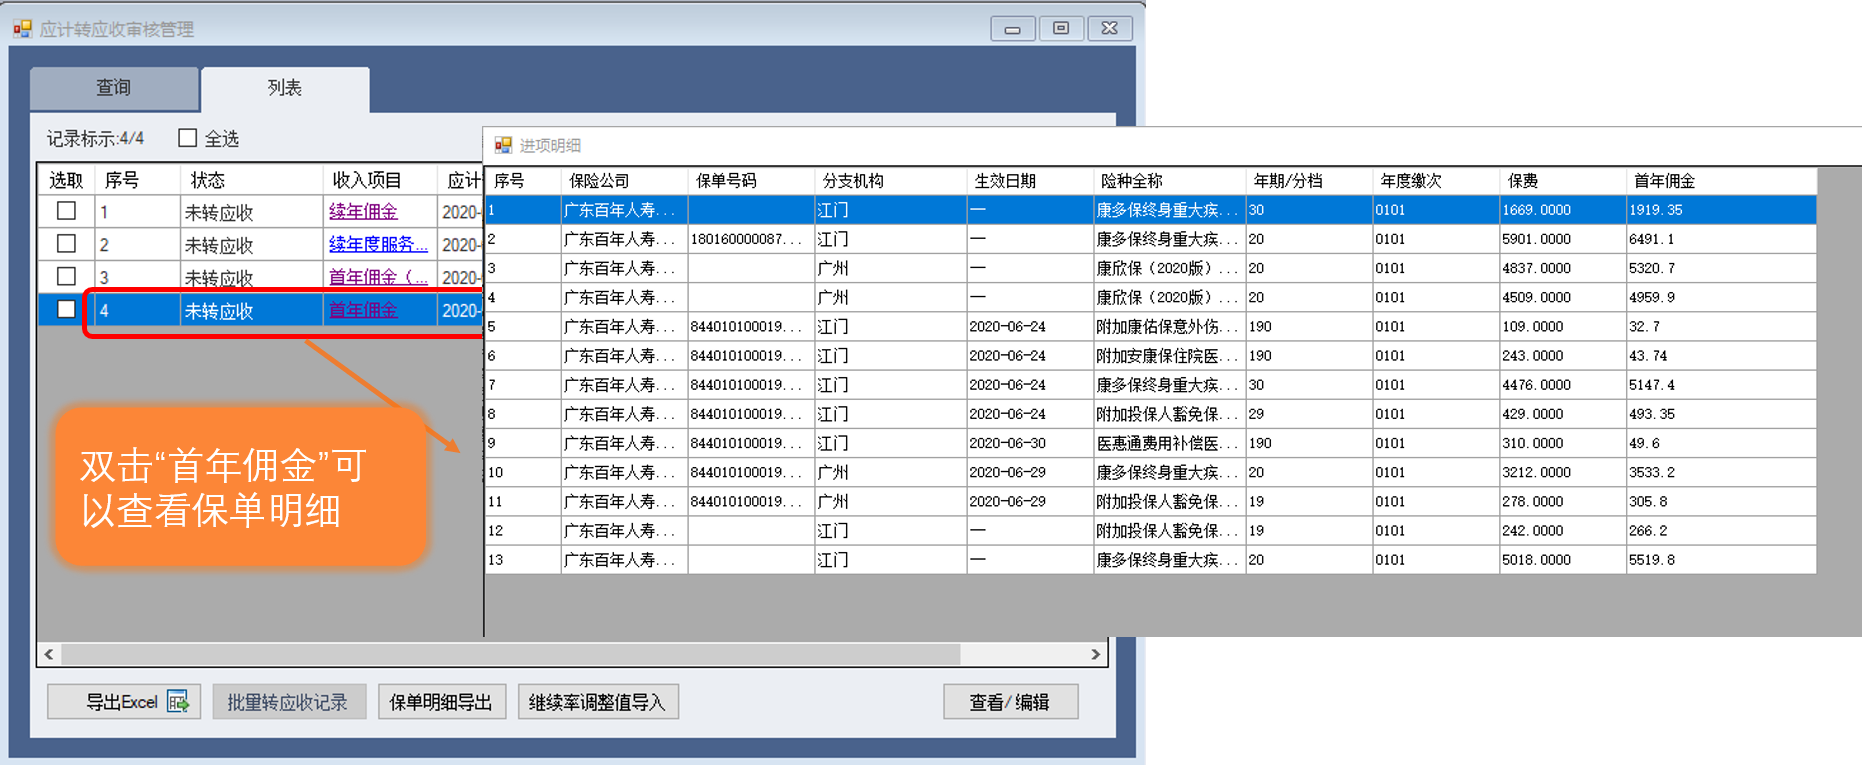The image size is (1862, 765).
Task: Select the checkbox for row 2
Action: coord(67,244)
